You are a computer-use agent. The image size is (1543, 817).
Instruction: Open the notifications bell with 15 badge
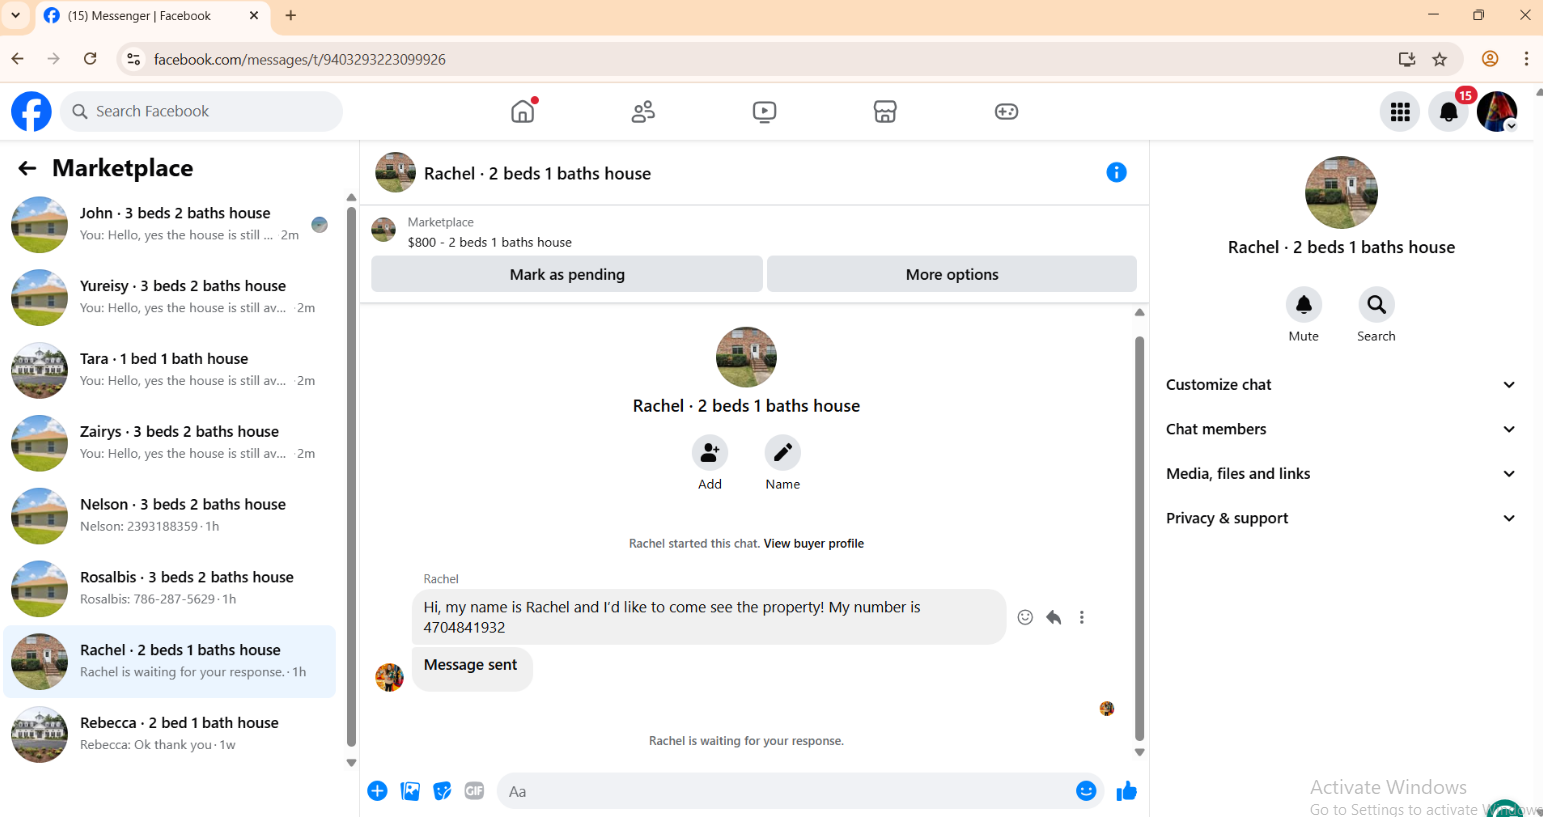point(1448,112)
